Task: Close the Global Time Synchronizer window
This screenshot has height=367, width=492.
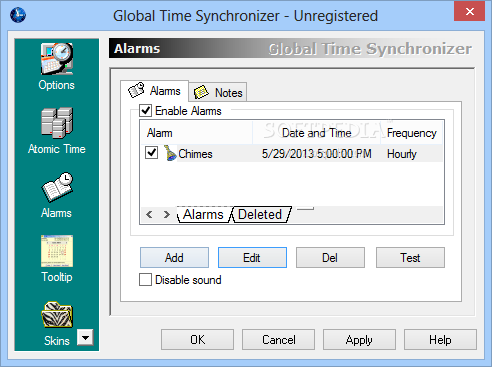Action: [469, 11]
